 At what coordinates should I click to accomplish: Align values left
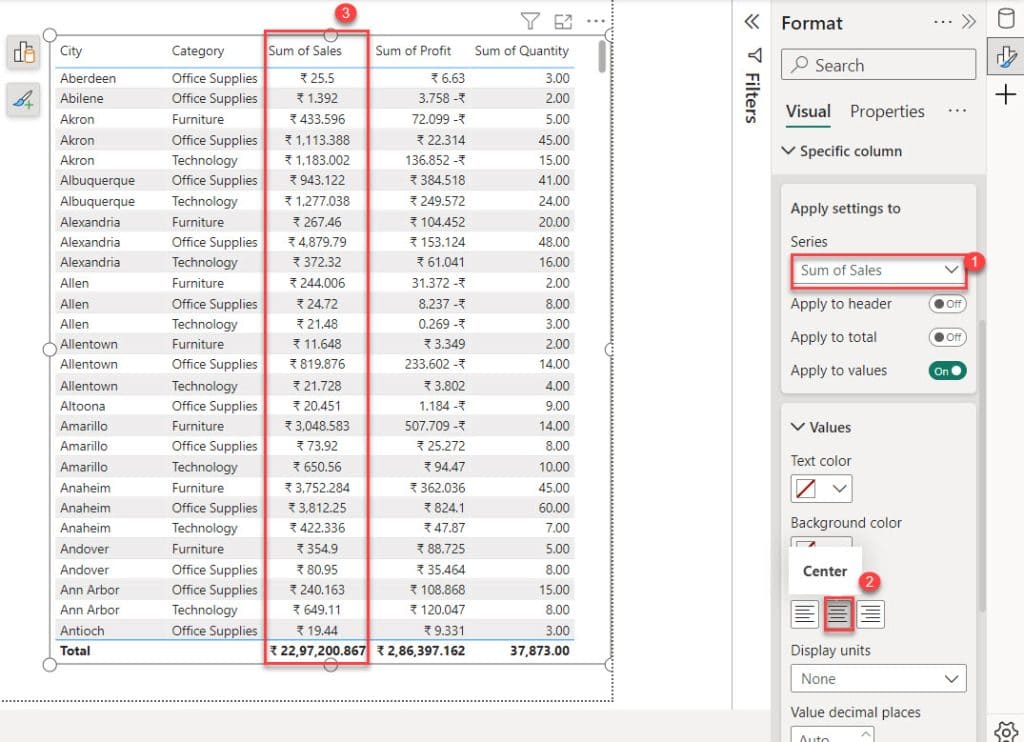click(805, 614)
